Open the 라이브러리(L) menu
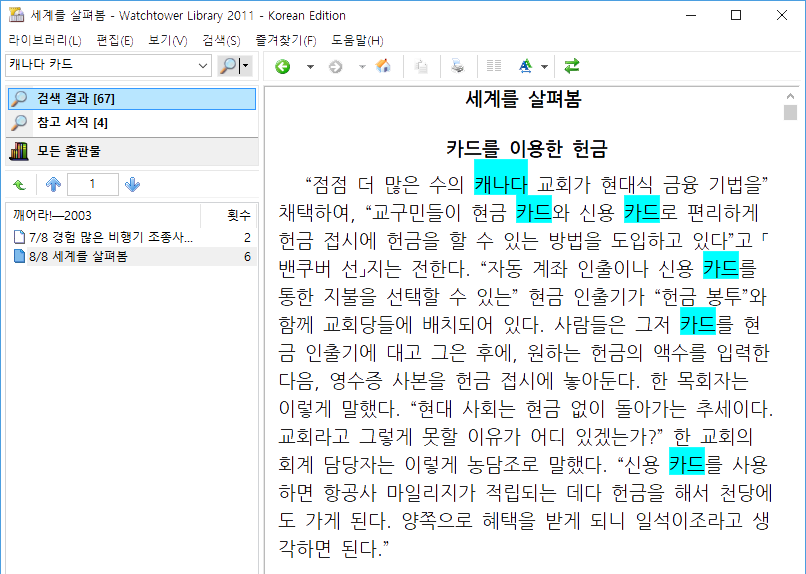Image resolution: width=806 pixels, height=574 pixels. [45, 40]
